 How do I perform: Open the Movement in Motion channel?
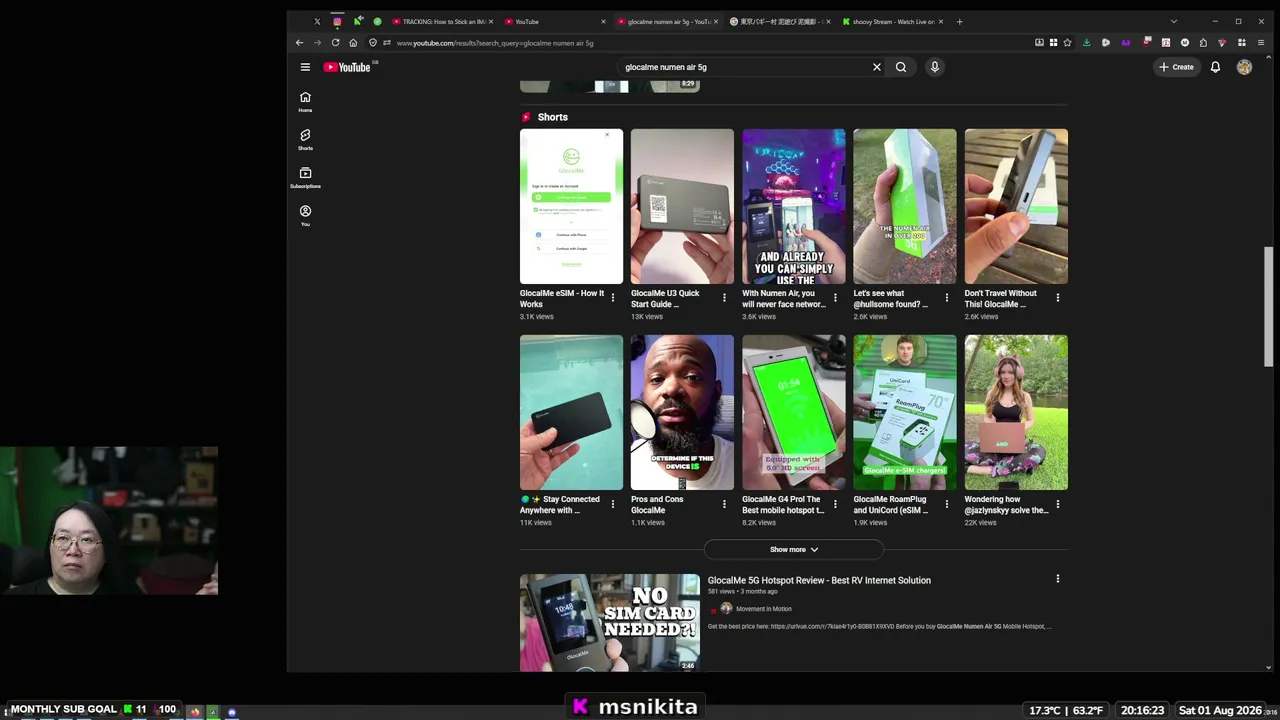coord(763,609)
